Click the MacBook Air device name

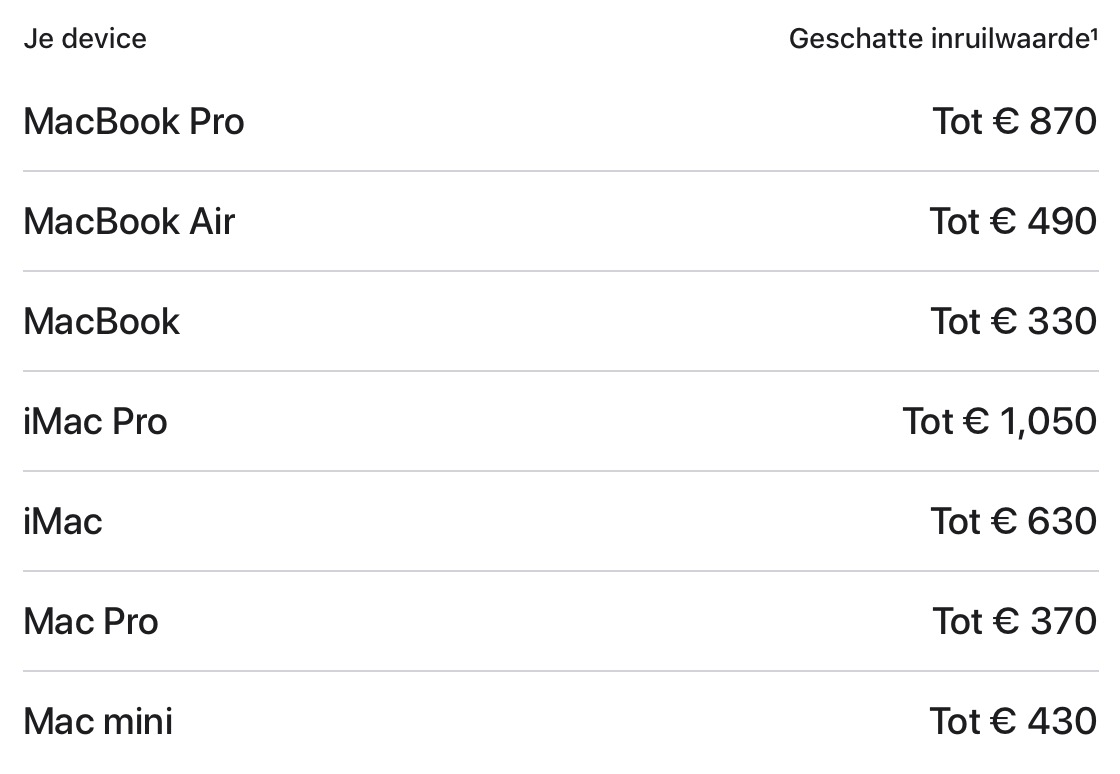129,221
